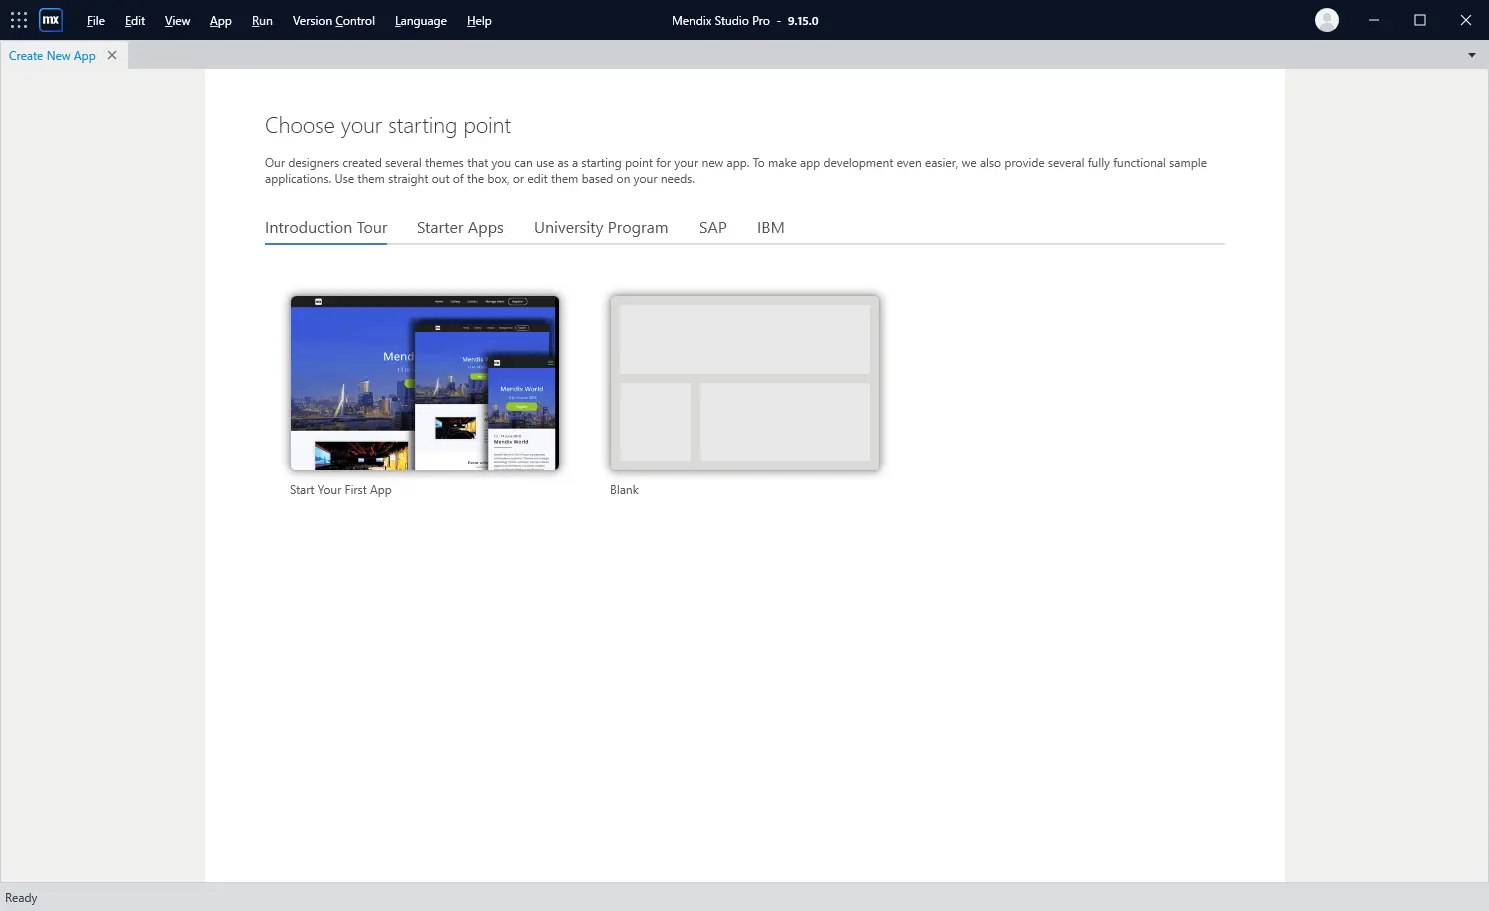Select the Create New App document tab
The height and width of the screenshot is (911, 1489).
[x=52, y=55]
